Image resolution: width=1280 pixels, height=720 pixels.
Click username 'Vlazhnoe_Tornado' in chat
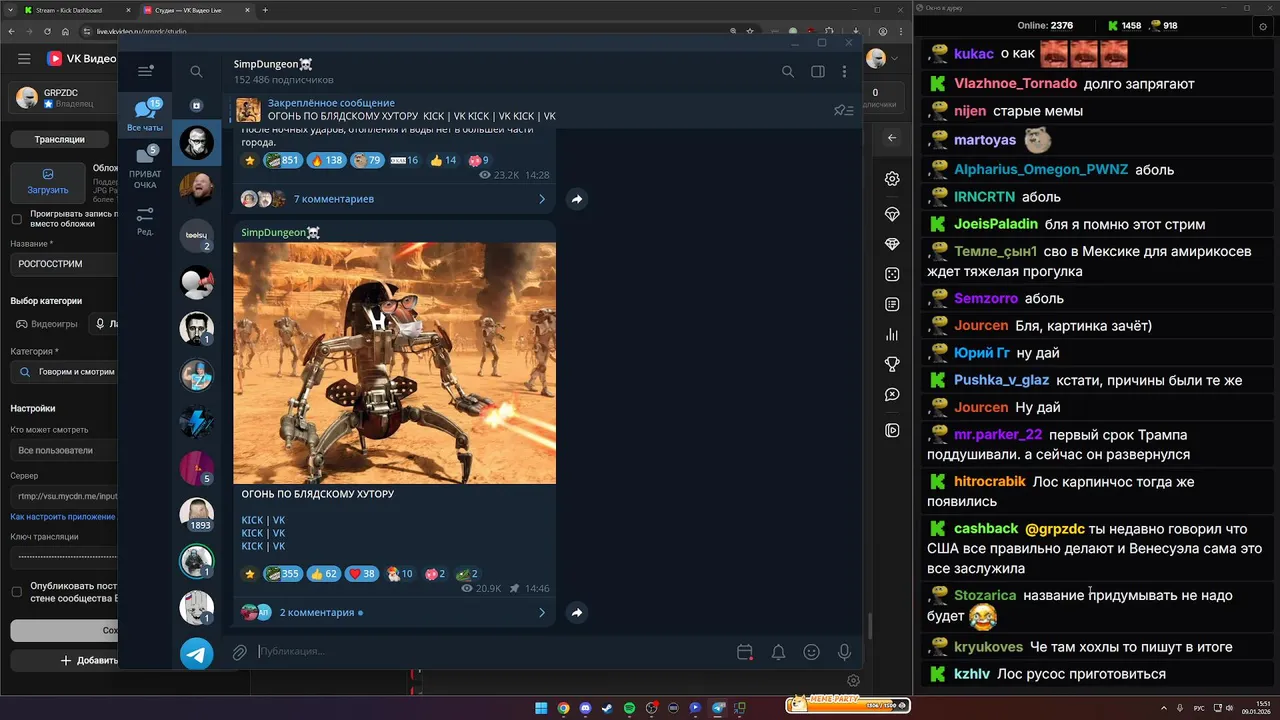pyautogui.click(x=1015, y=84)
